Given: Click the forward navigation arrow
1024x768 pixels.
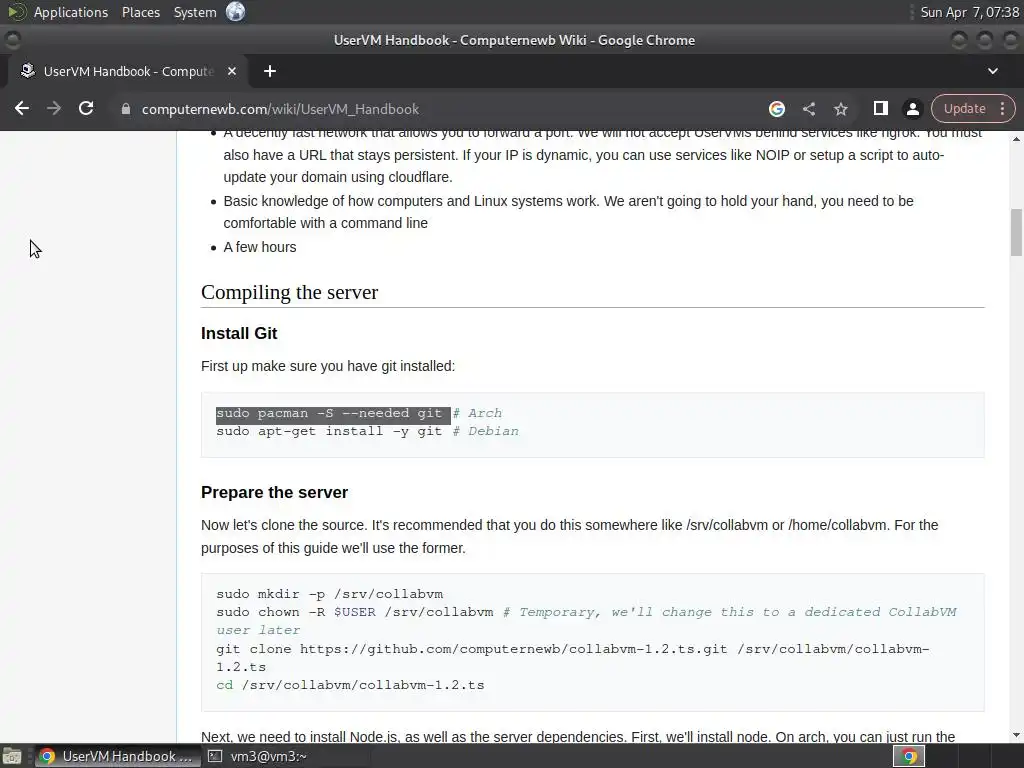Looking at the screenshot, I should pyautogui.click(x=54, y=108).
